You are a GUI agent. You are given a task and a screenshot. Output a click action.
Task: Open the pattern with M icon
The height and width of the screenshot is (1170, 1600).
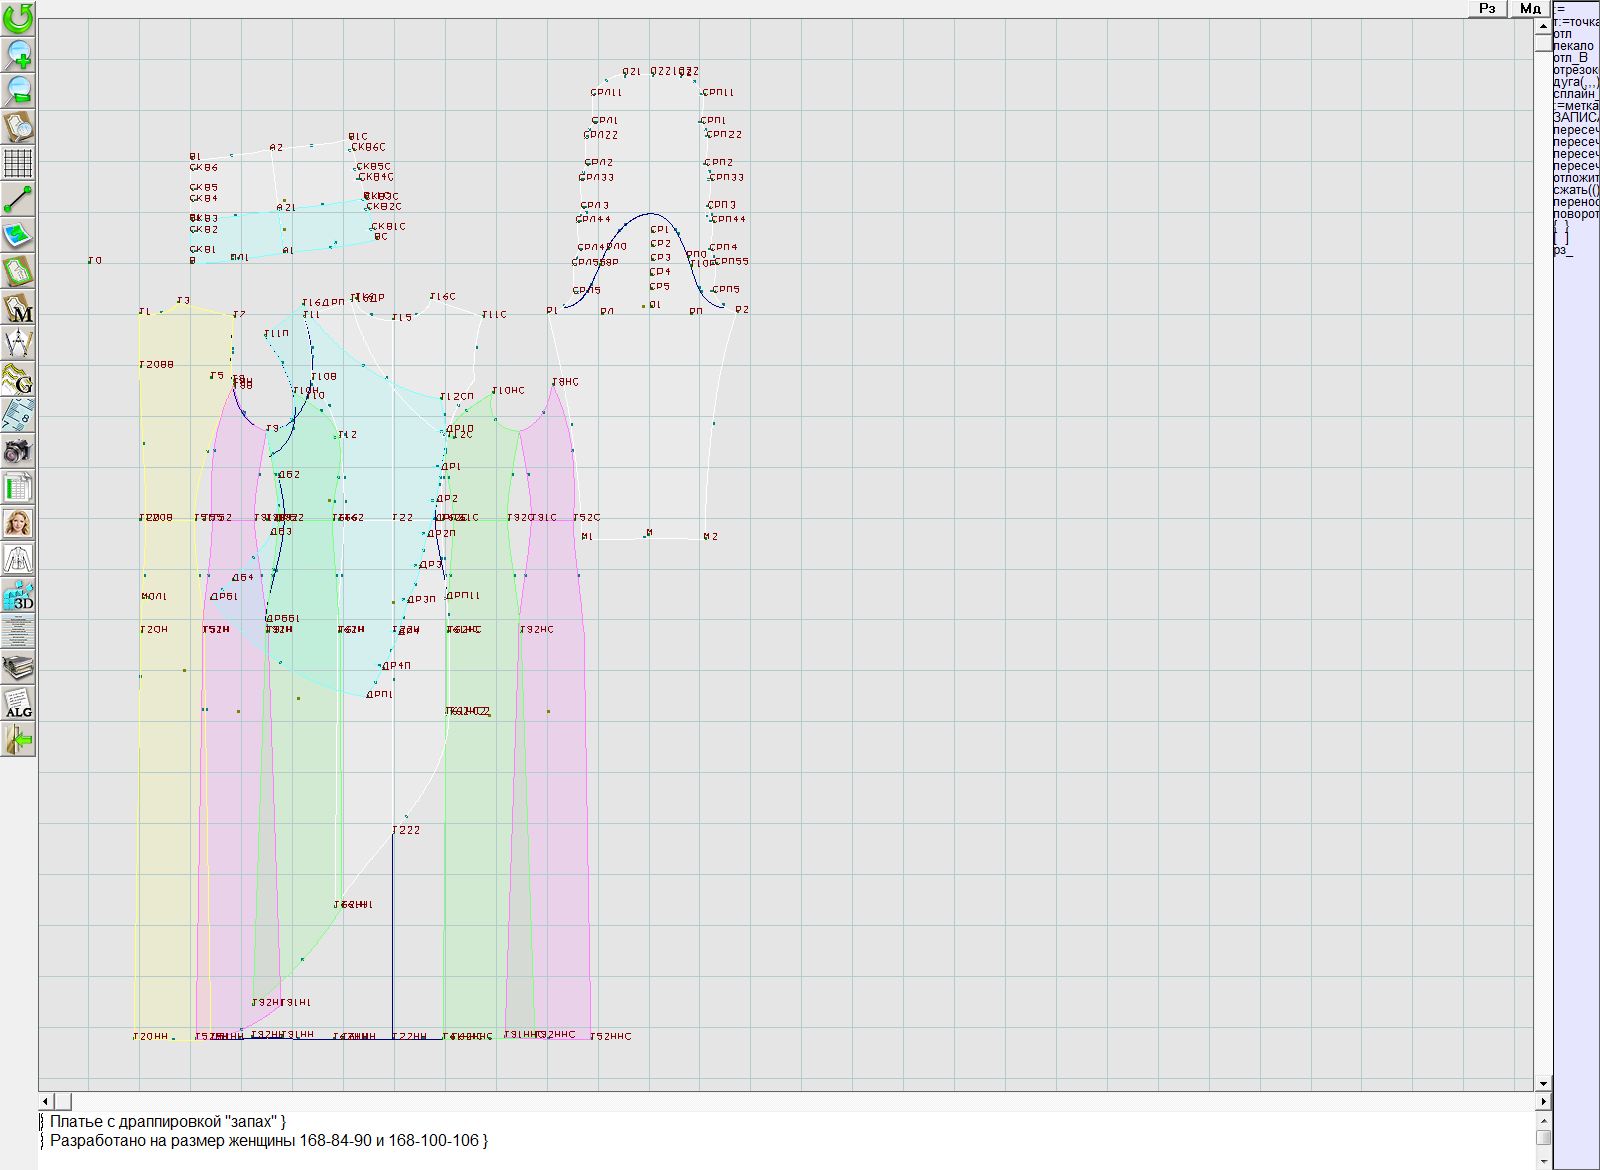point(18,308)
